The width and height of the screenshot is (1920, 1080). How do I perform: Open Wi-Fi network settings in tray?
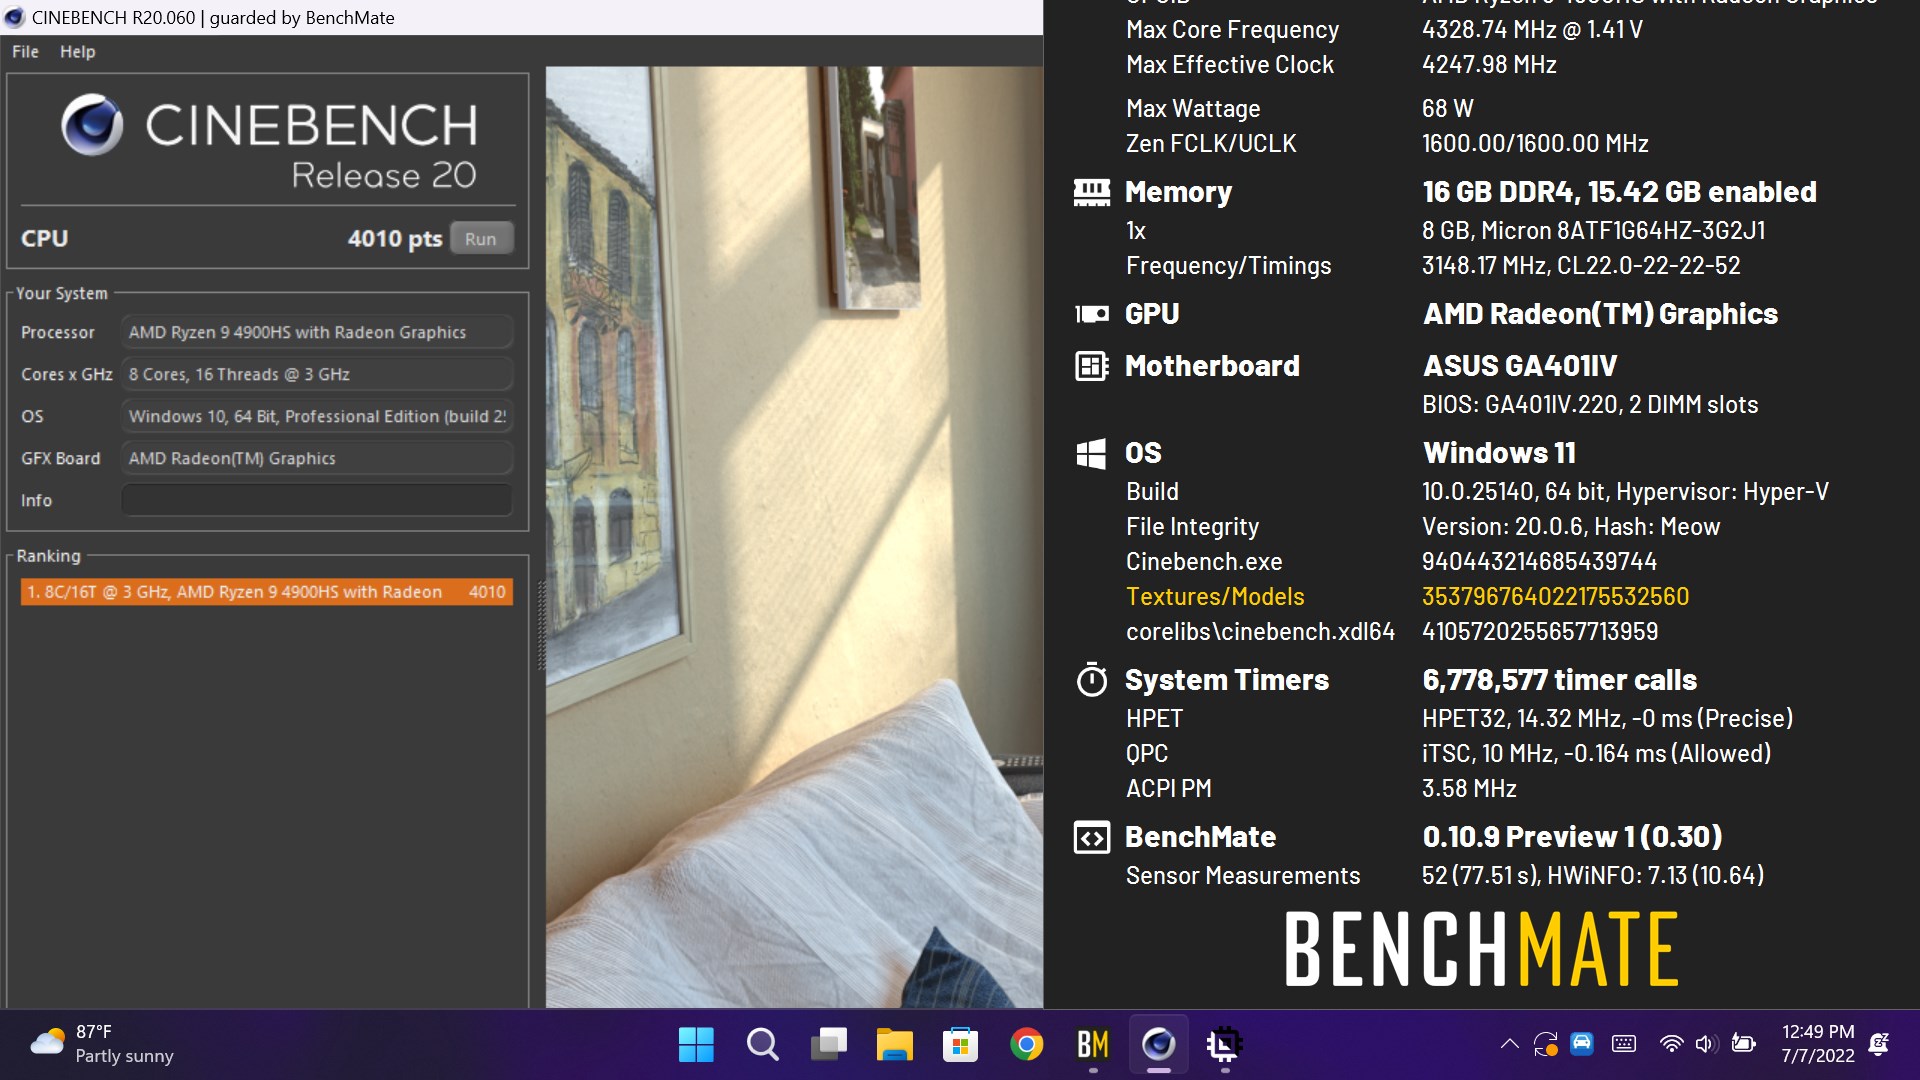point(1671,1044)
